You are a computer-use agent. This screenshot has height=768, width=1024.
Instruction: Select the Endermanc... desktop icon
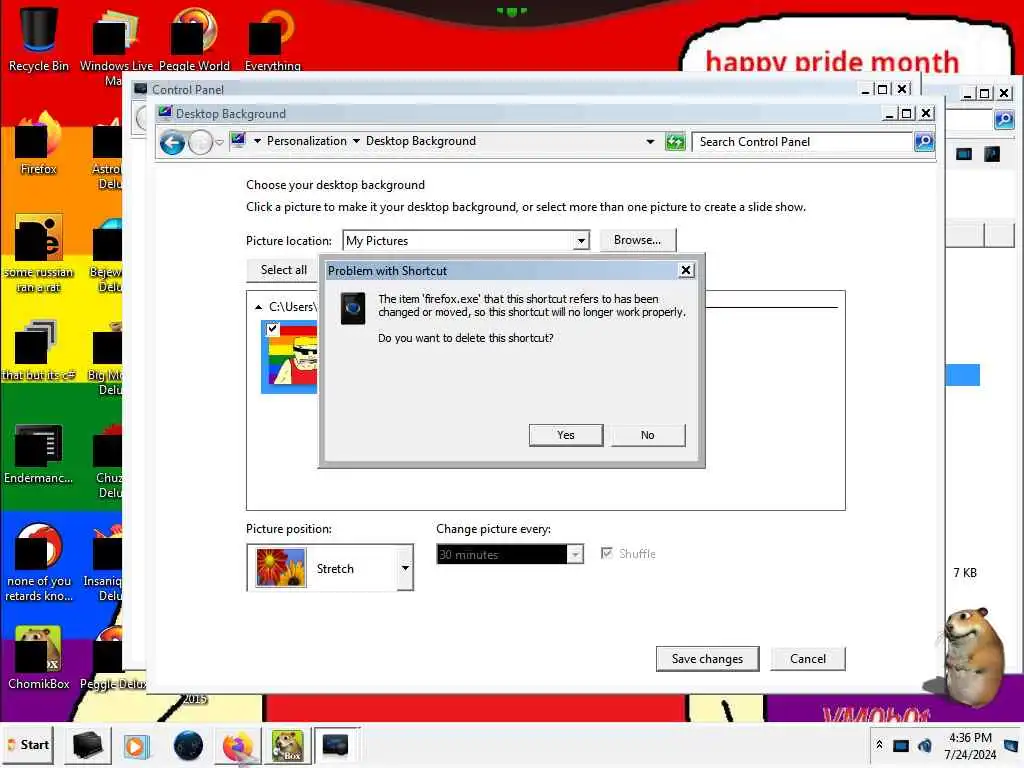[x=39, y=455]
